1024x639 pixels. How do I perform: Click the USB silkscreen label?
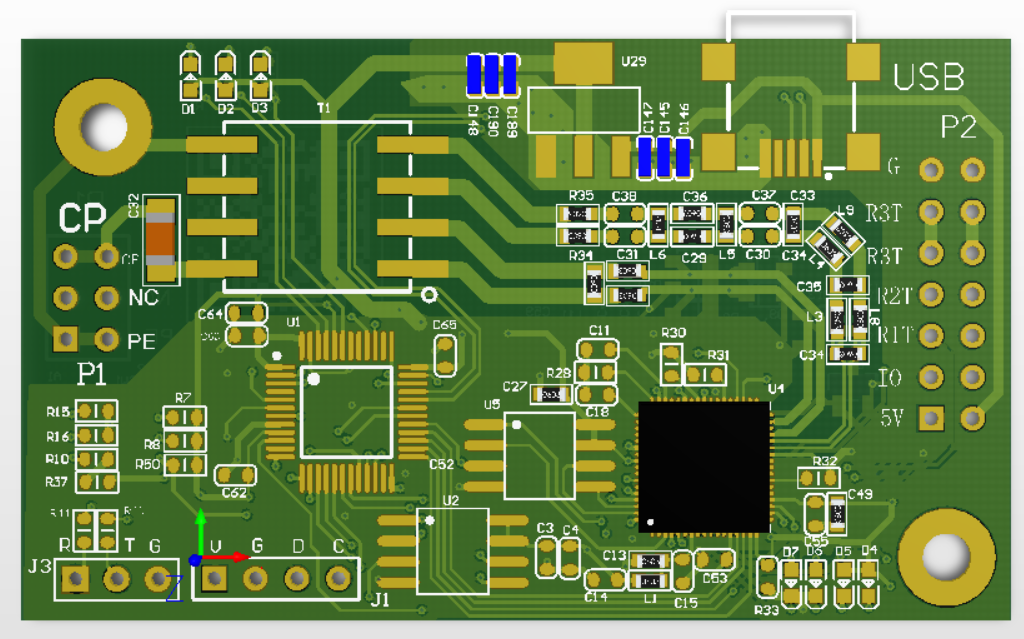coord(928,78)
